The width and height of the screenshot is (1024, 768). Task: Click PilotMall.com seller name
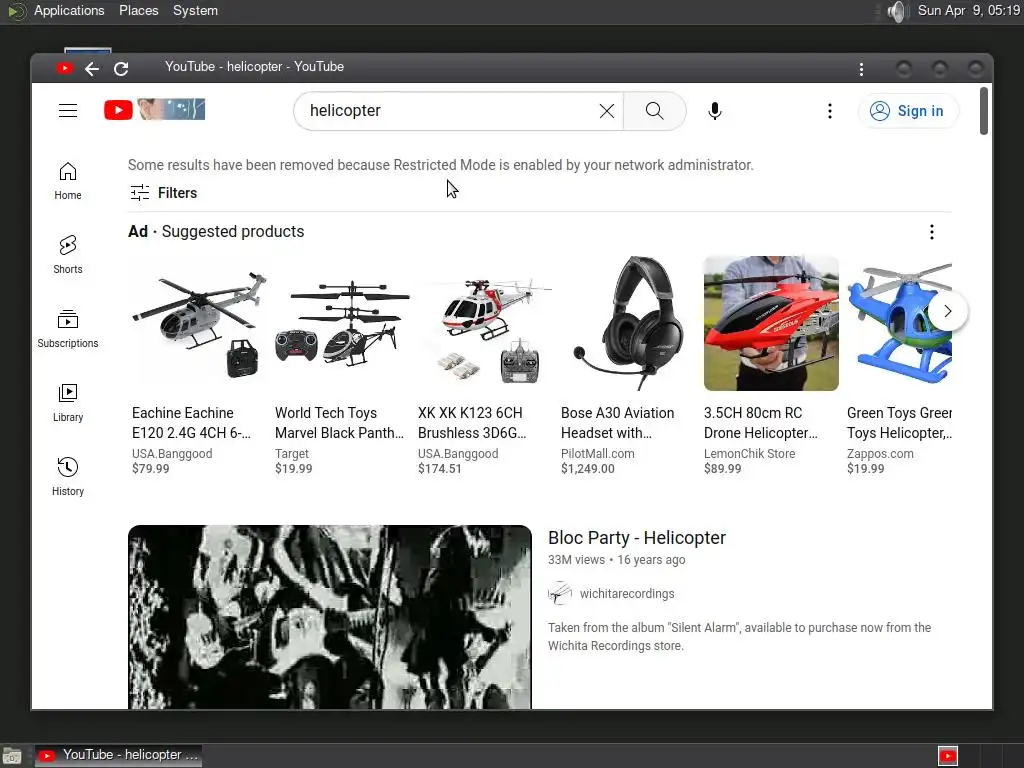click(x=598, y=453)
